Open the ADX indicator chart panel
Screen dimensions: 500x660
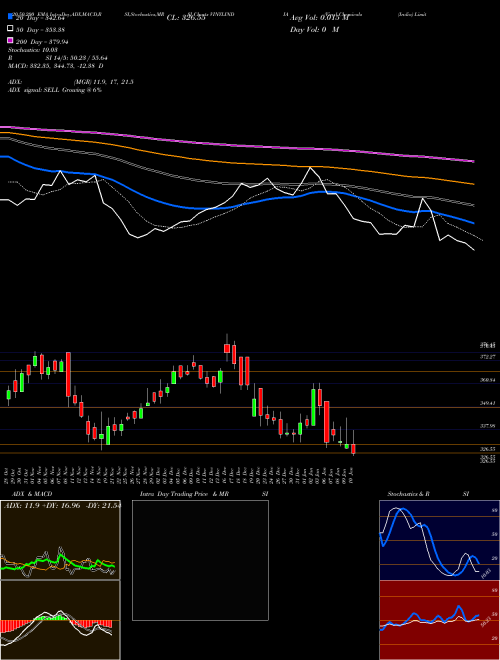(60, 540)
